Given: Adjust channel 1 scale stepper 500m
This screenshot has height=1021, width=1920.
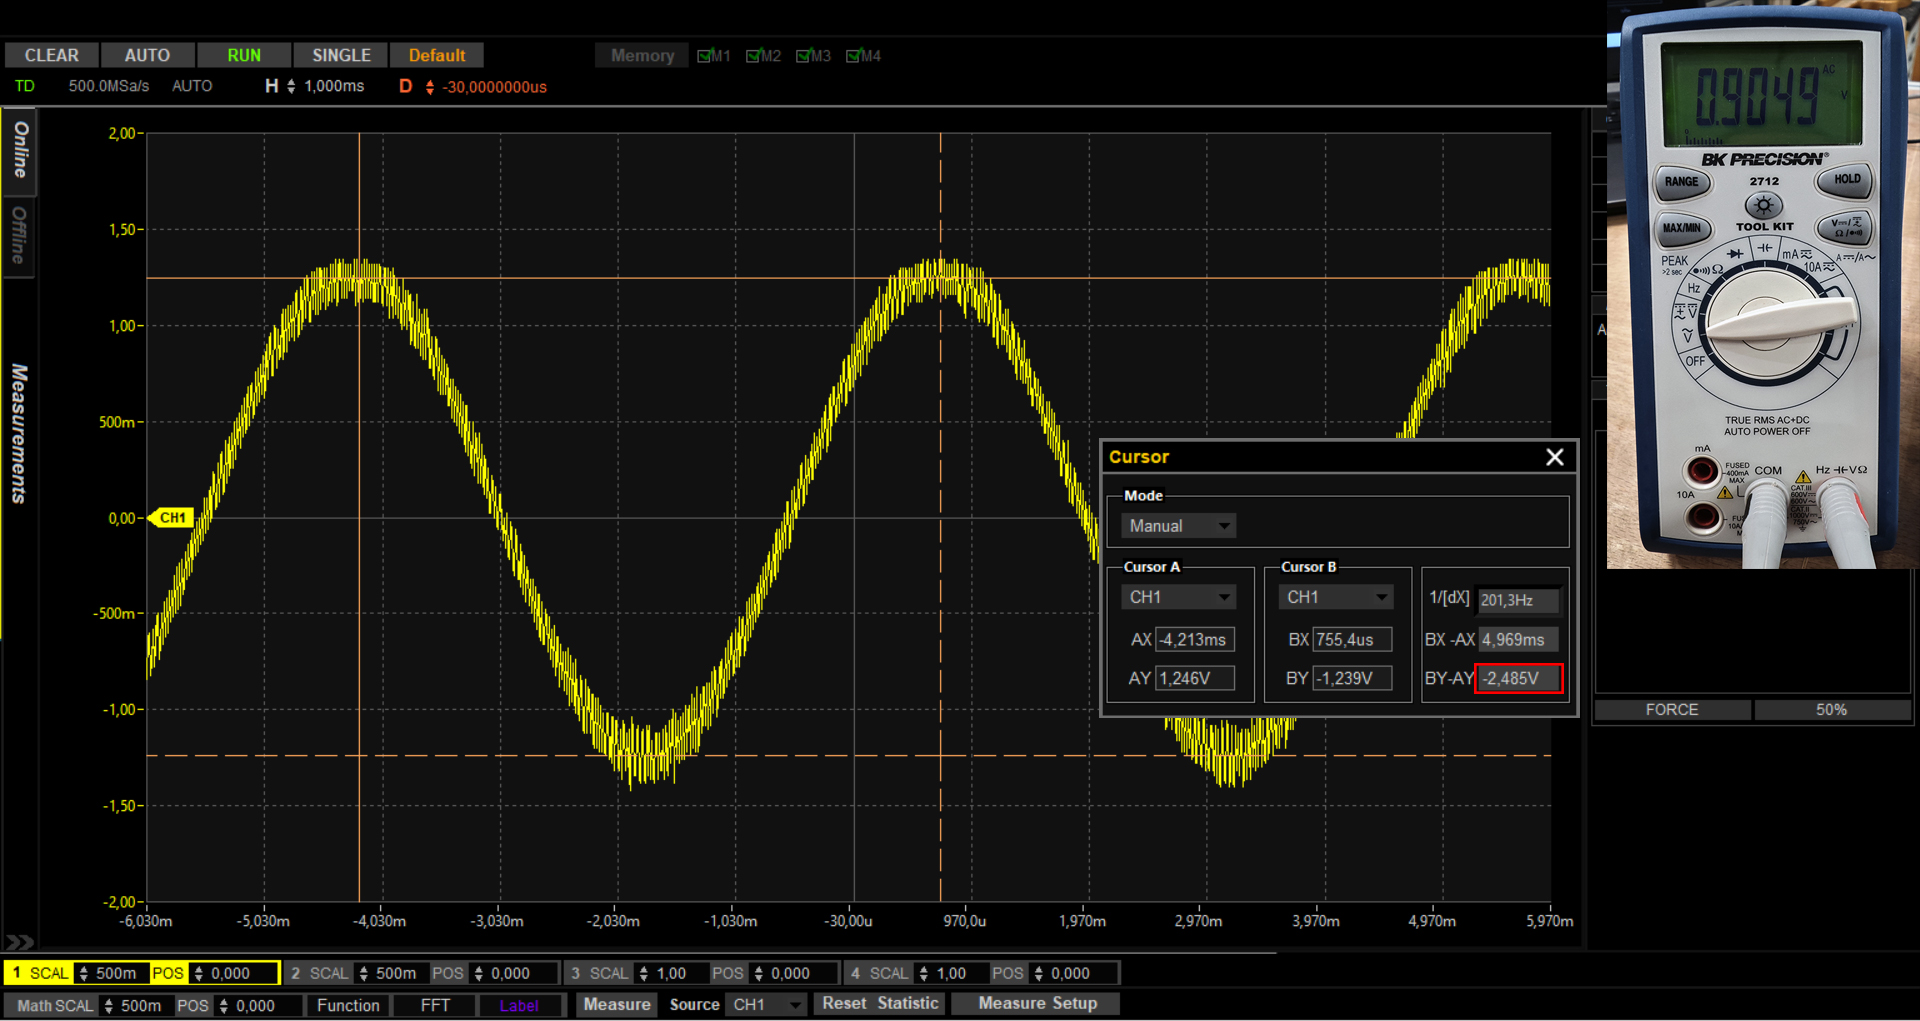Looking at the screenshot, I should tap(83, 973).
